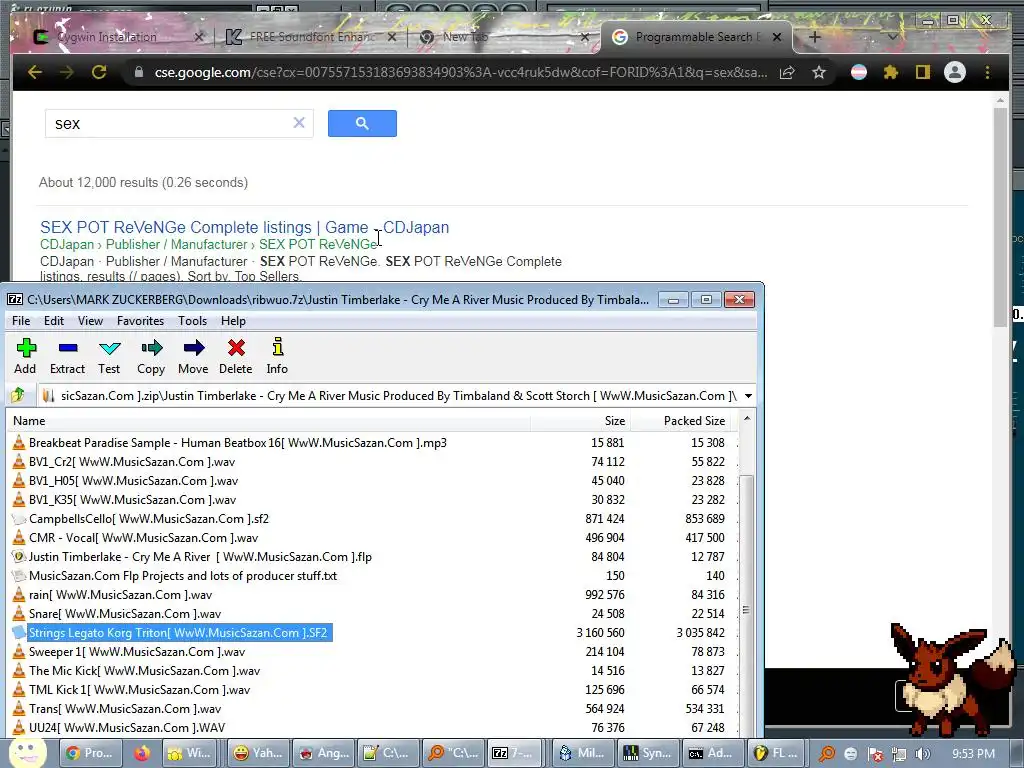Screen dimensions: 1024x768
Task: Click the striped extension icon in Chrome toolbar
Action: click(859, 72)
